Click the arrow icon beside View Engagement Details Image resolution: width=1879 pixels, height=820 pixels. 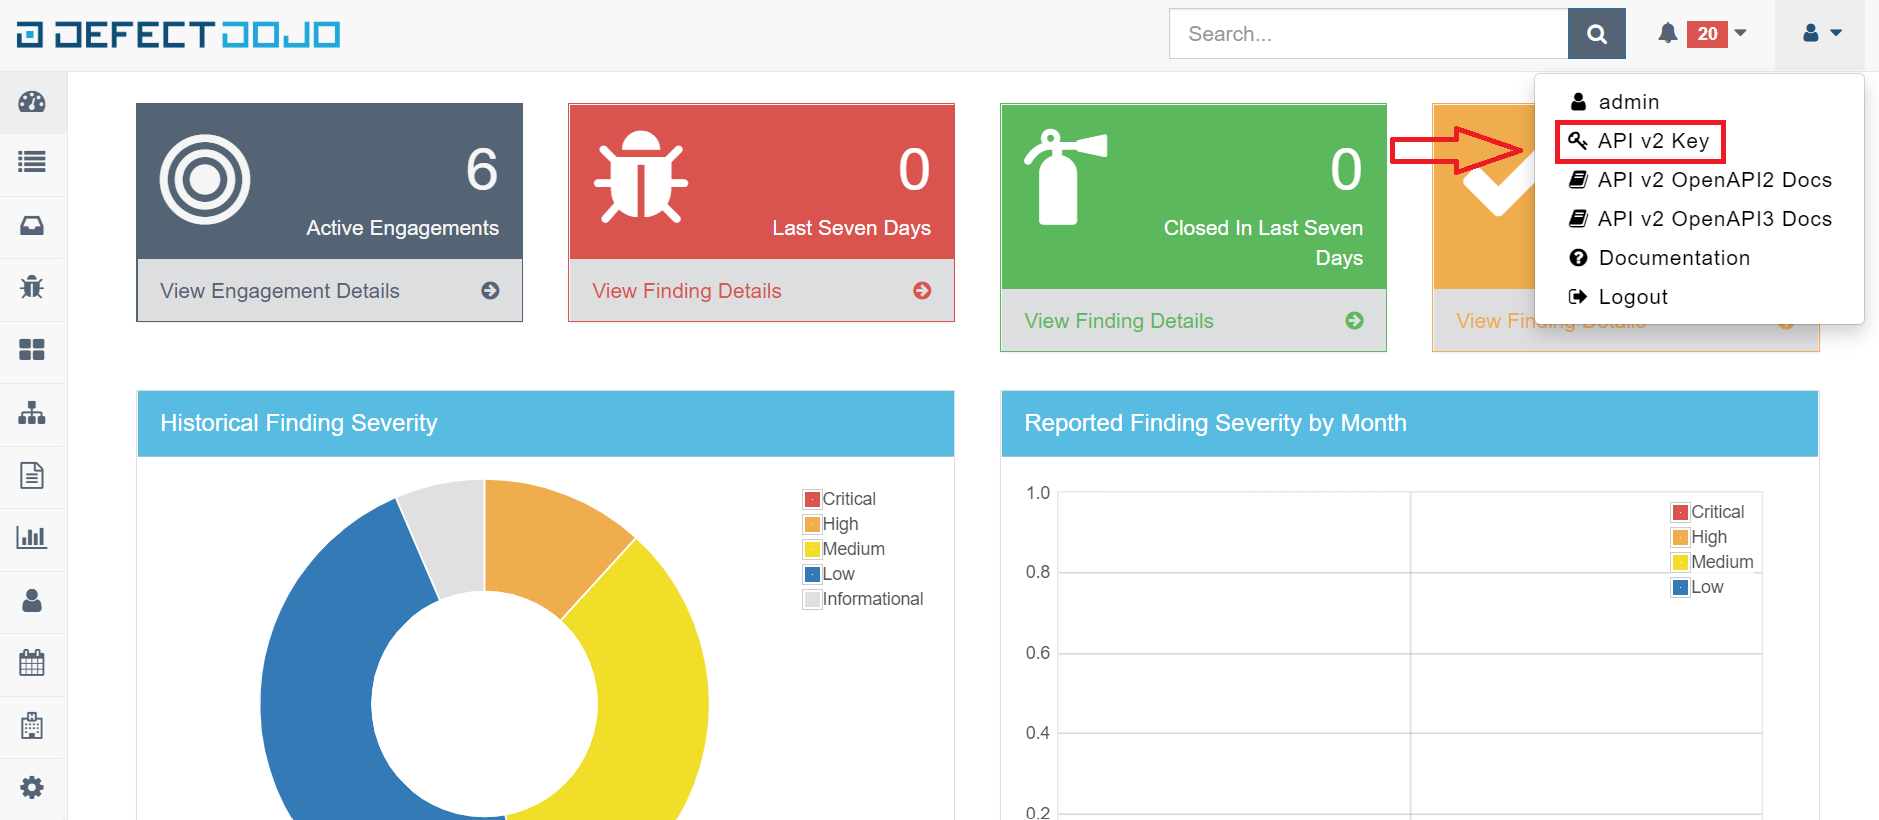(x=490, y=291)
